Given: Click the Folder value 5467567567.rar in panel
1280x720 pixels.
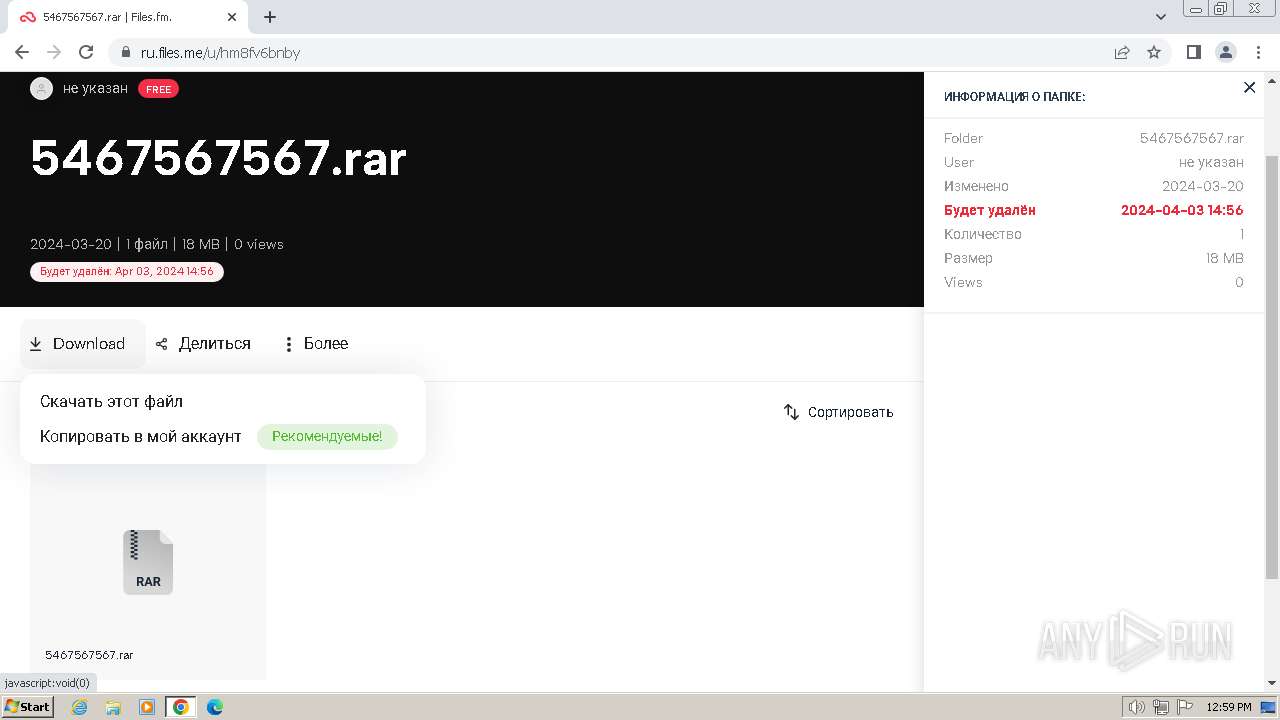Looking at the screenshot, I should pyautogui.click(x=1192, y=138).
